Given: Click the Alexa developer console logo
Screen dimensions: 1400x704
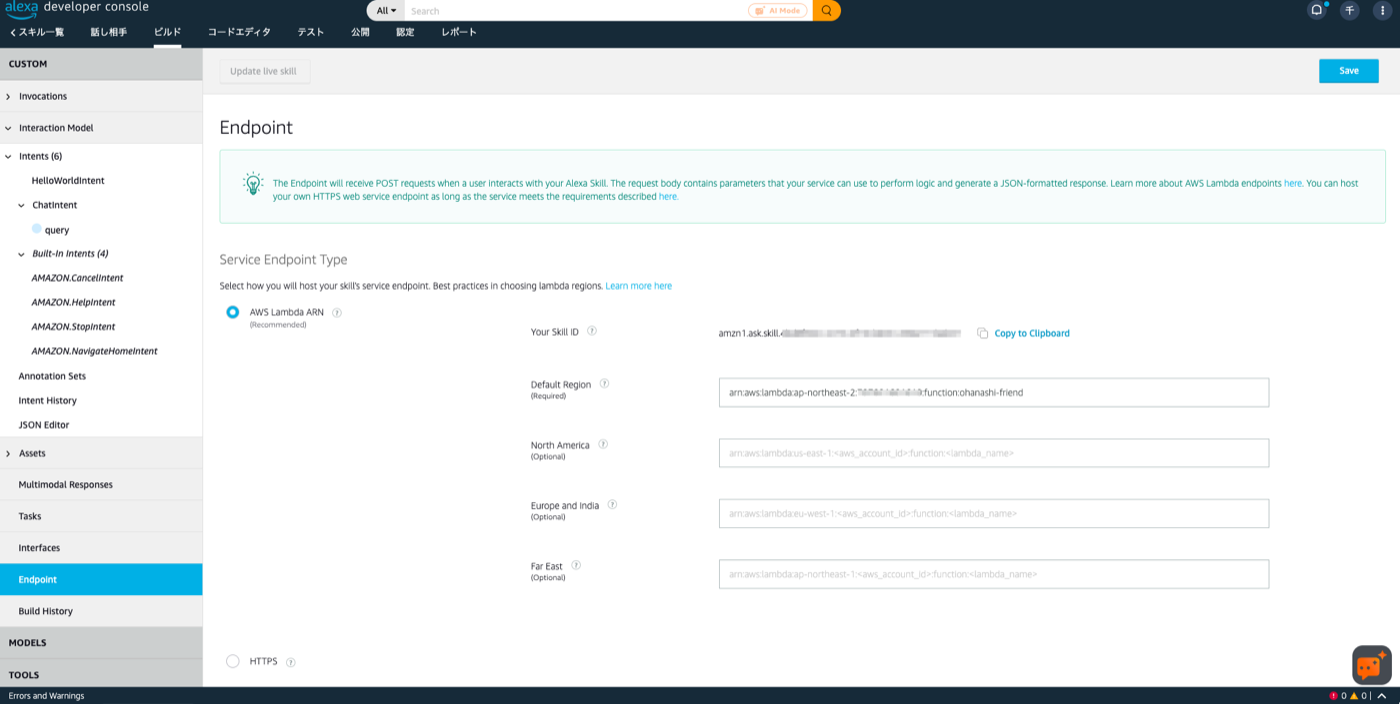Looking at the screenshot, I should click(77, 8).
